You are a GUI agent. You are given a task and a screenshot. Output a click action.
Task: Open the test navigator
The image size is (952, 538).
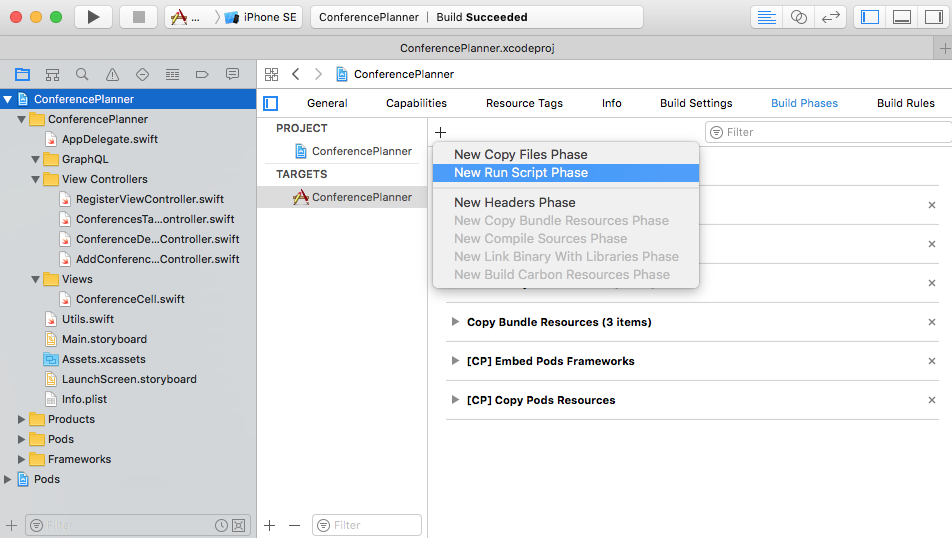(142, 75)
